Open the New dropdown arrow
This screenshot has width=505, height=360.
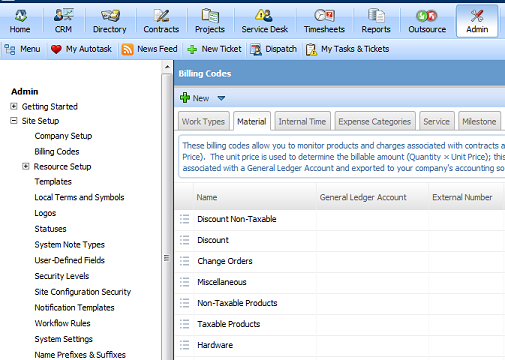221,98
